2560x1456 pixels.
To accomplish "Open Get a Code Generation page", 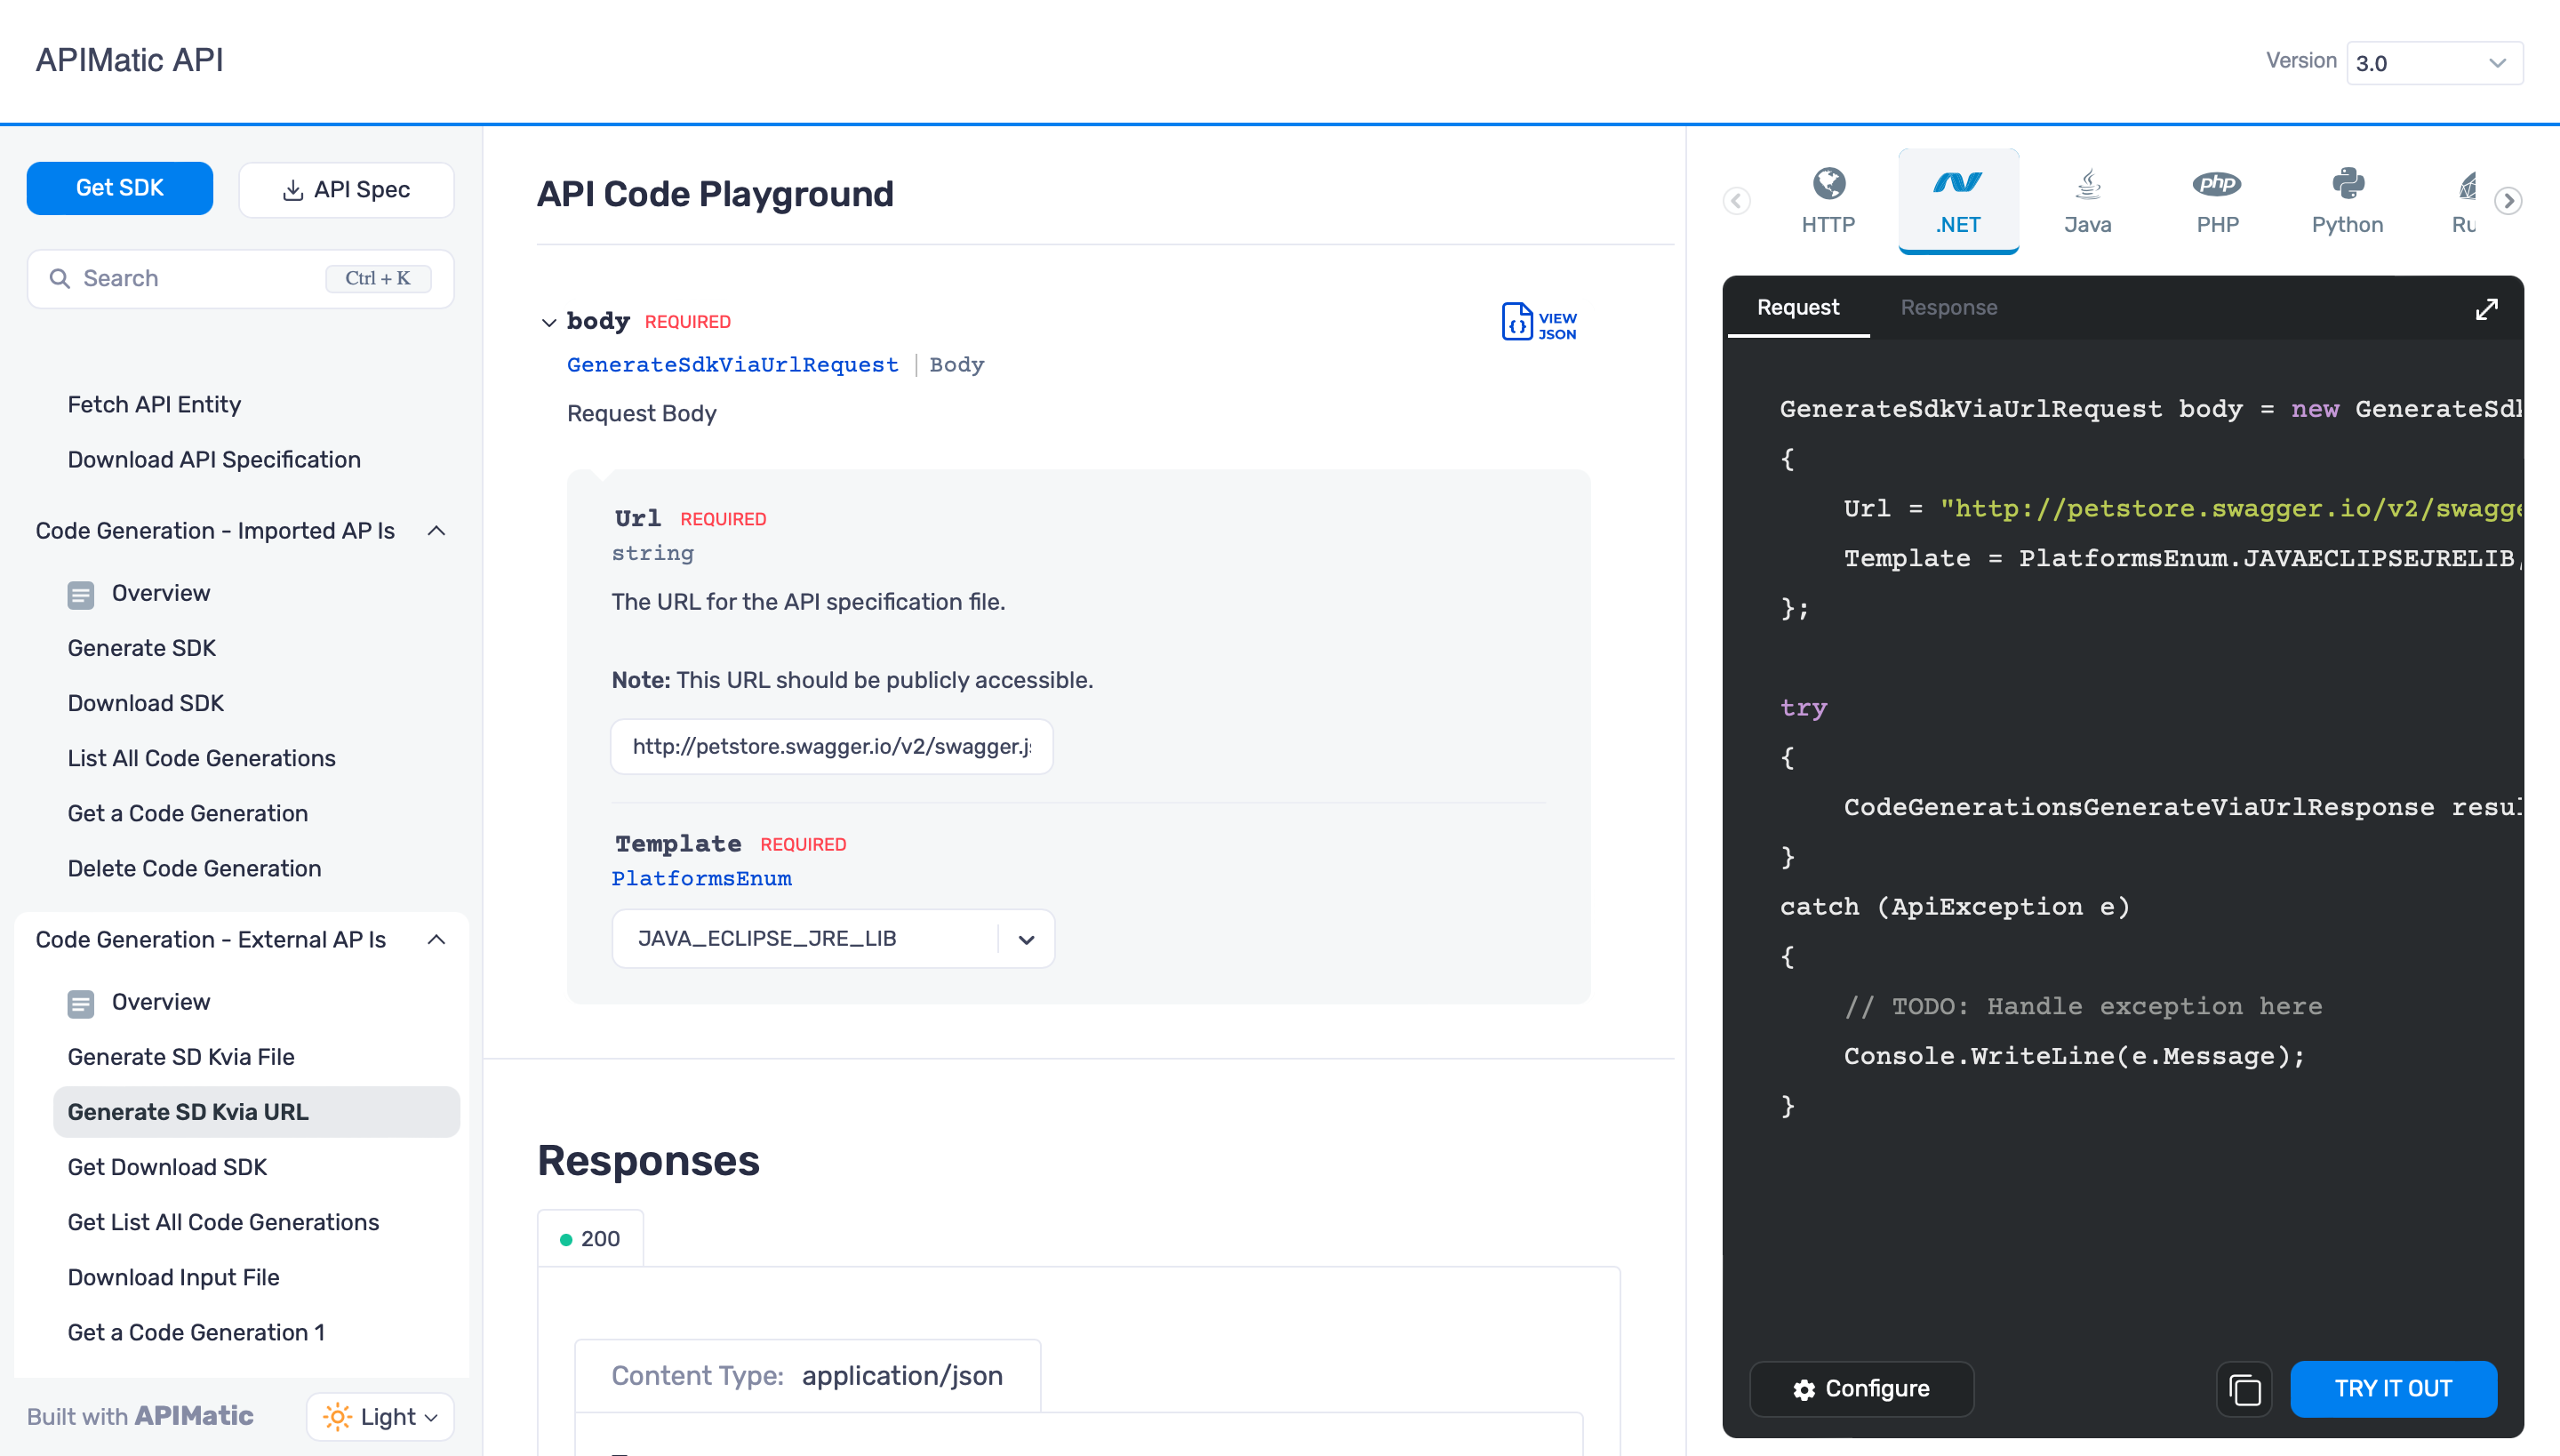I will 187,813.
